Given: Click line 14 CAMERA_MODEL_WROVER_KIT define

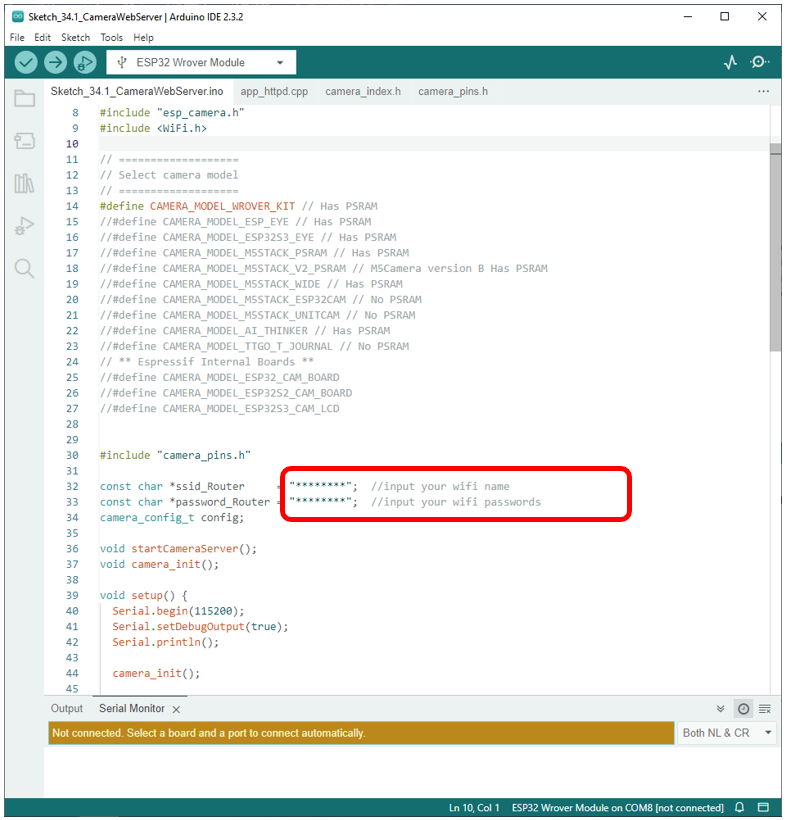Looking at the screenshot, I should (238, 206).
